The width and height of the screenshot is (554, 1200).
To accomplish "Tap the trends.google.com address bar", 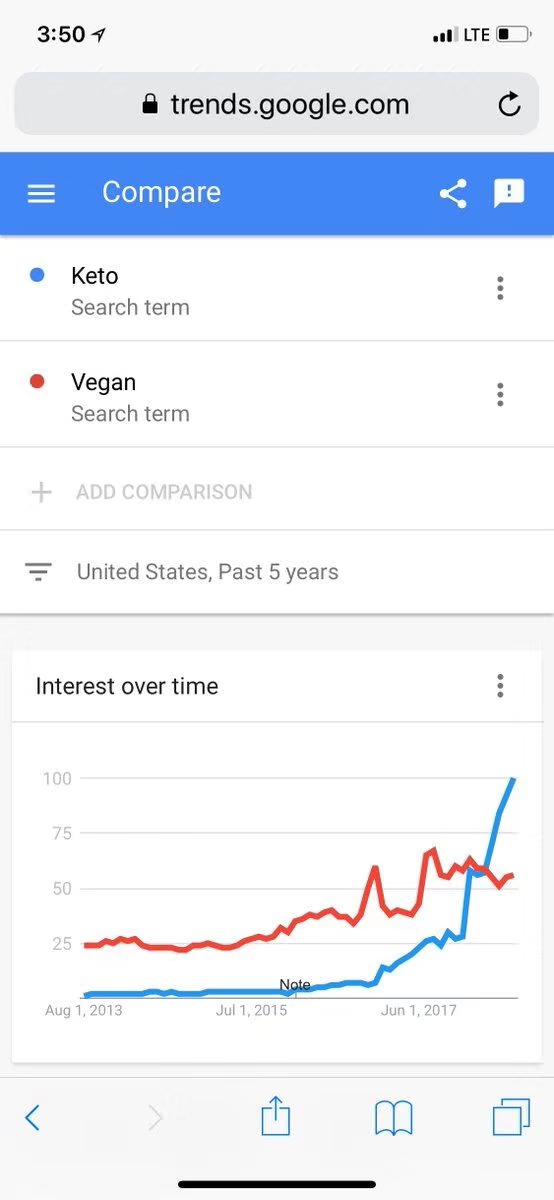I will [x=277, y=104].
